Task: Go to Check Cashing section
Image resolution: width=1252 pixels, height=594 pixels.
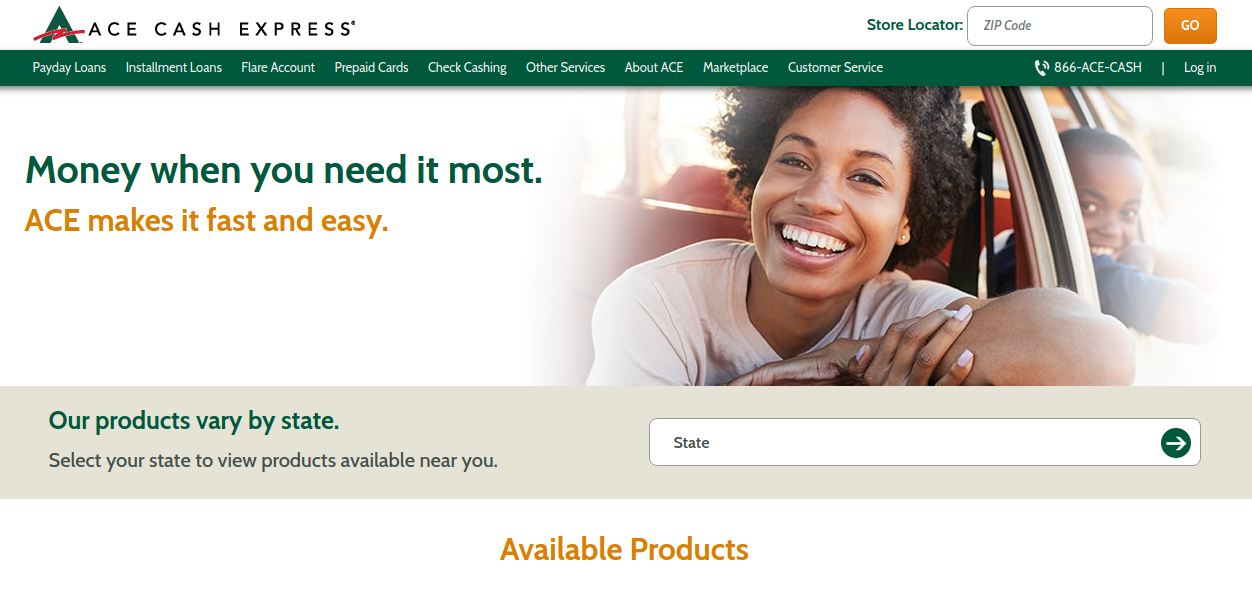Action: pos(467,68)
